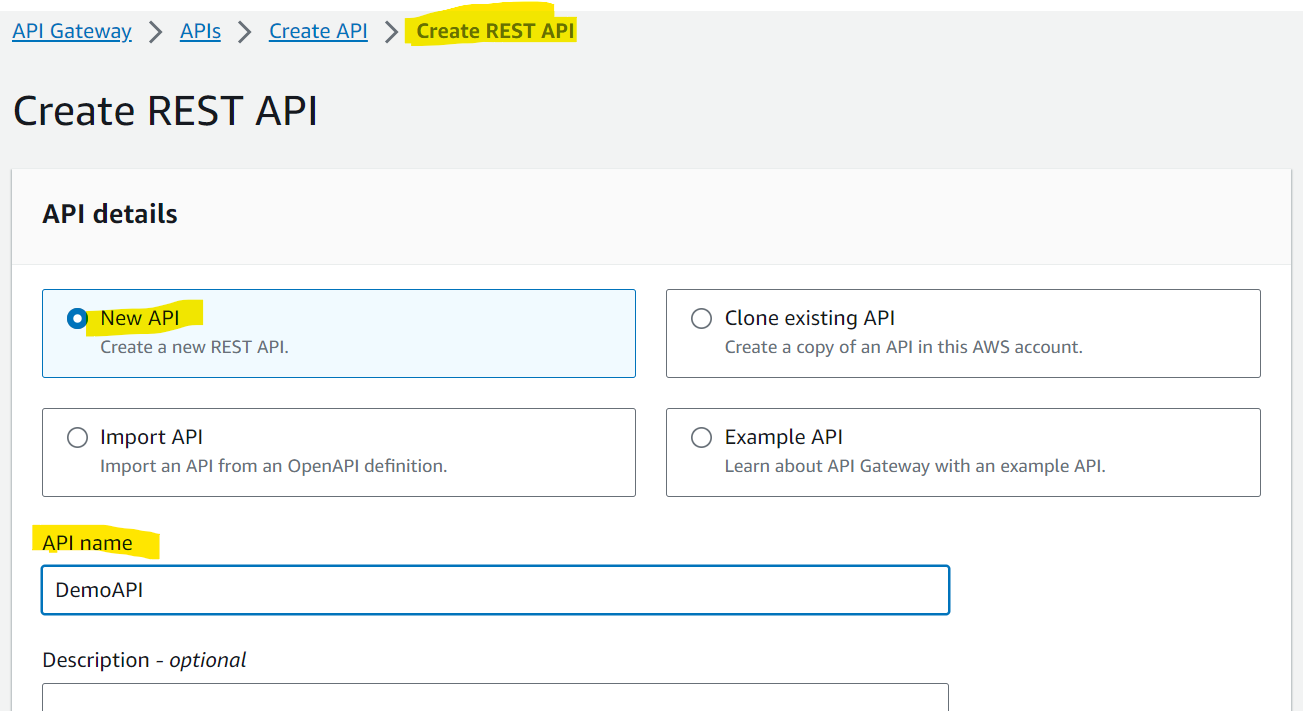Click the API name field label
Screen dimensions: 1303x711
[x=87, y=542]
